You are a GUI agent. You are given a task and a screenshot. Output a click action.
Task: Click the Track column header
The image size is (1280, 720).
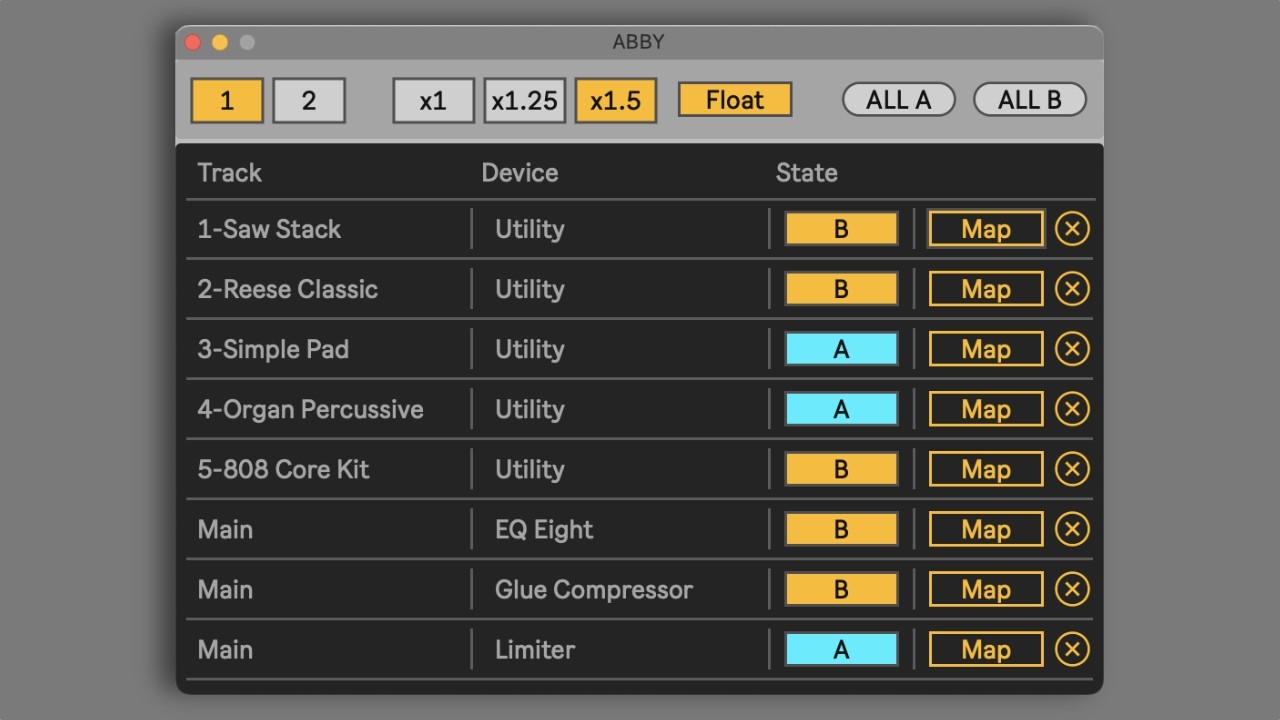[229, 172]
